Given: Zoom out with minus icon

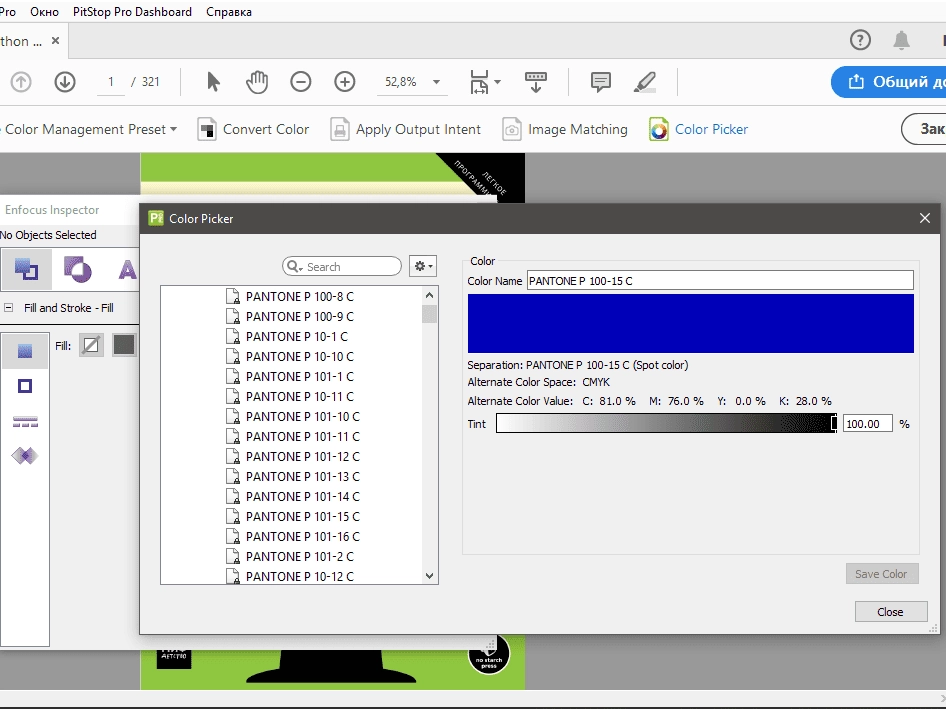Looking at the screenshot, I should (x=300, y=81).
